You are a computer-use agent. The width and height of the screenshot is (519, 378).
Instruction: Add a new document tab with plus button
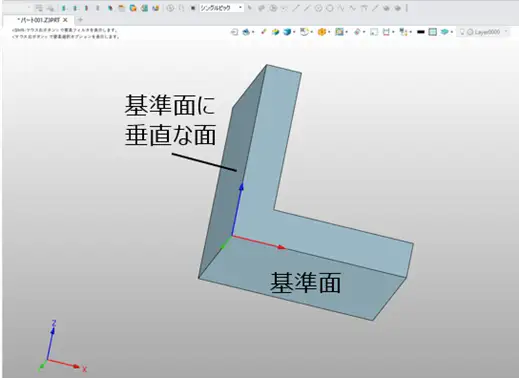[80, 20]
